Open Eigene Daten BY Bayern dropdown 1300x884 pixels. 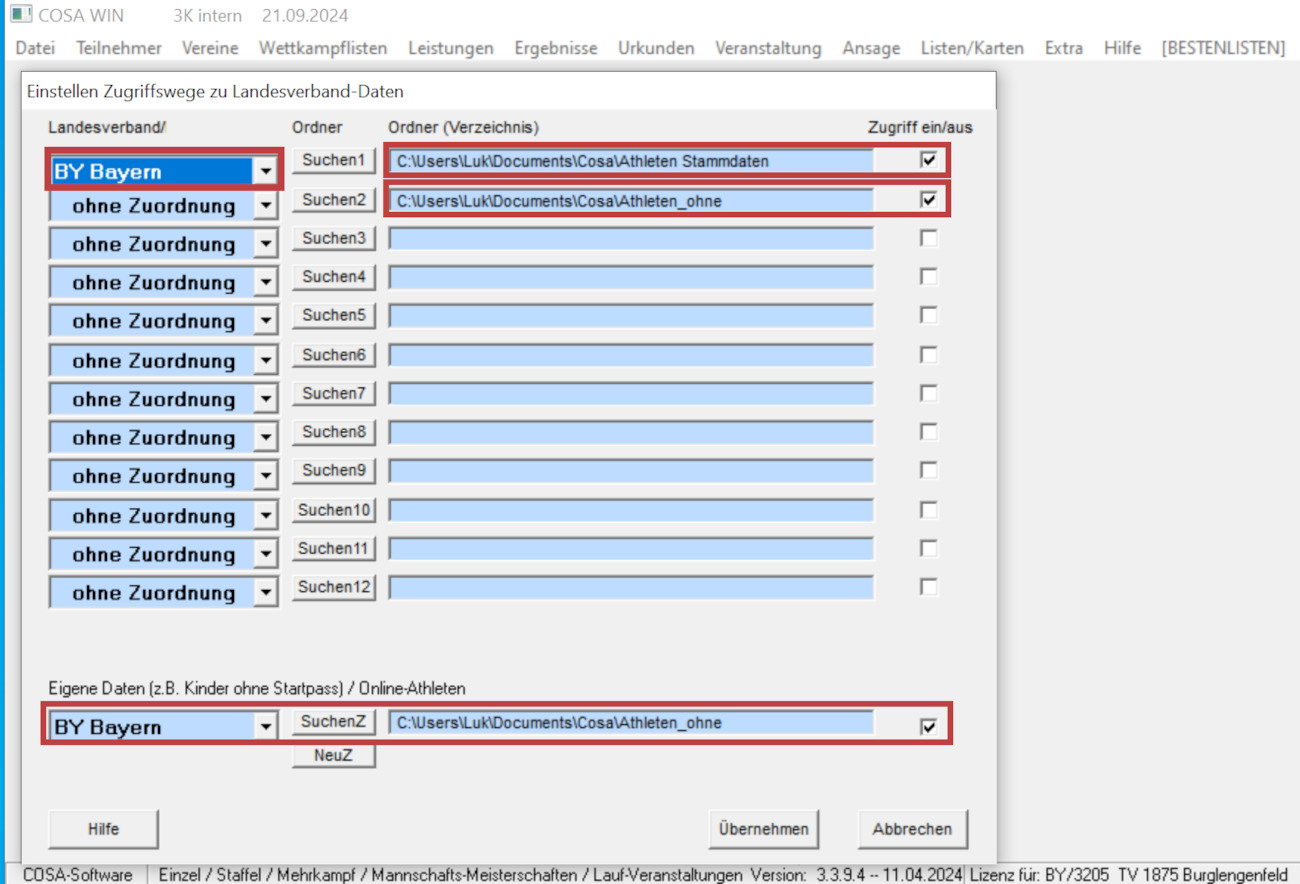click(x=265, y=727)
